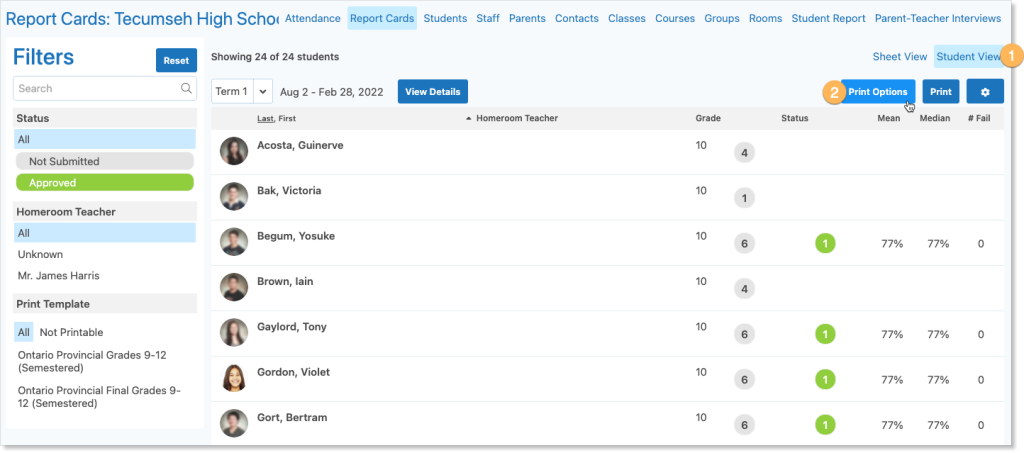The image size is (1024, 453).
Task: Switch to Sheet View
Action: pos(900,57)
